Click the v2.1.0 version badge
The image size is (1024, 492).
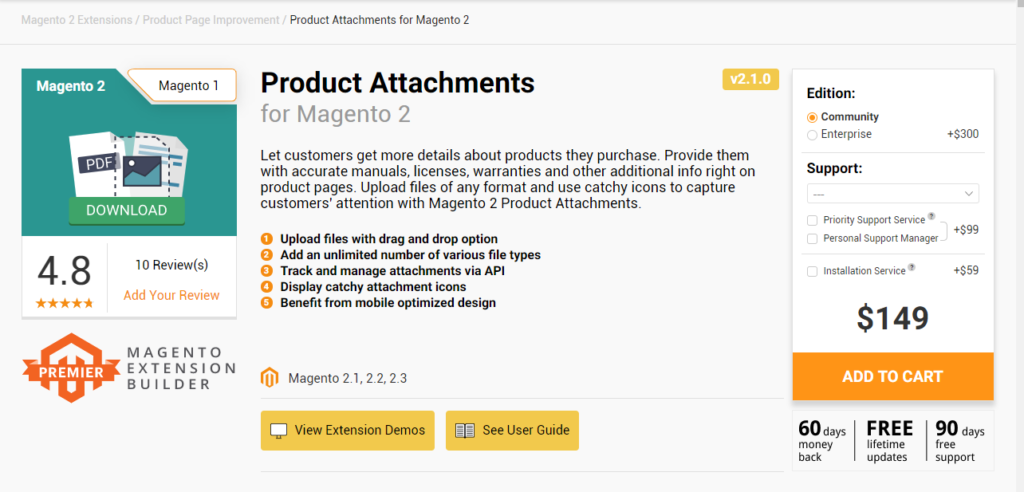tap(750, 79)
